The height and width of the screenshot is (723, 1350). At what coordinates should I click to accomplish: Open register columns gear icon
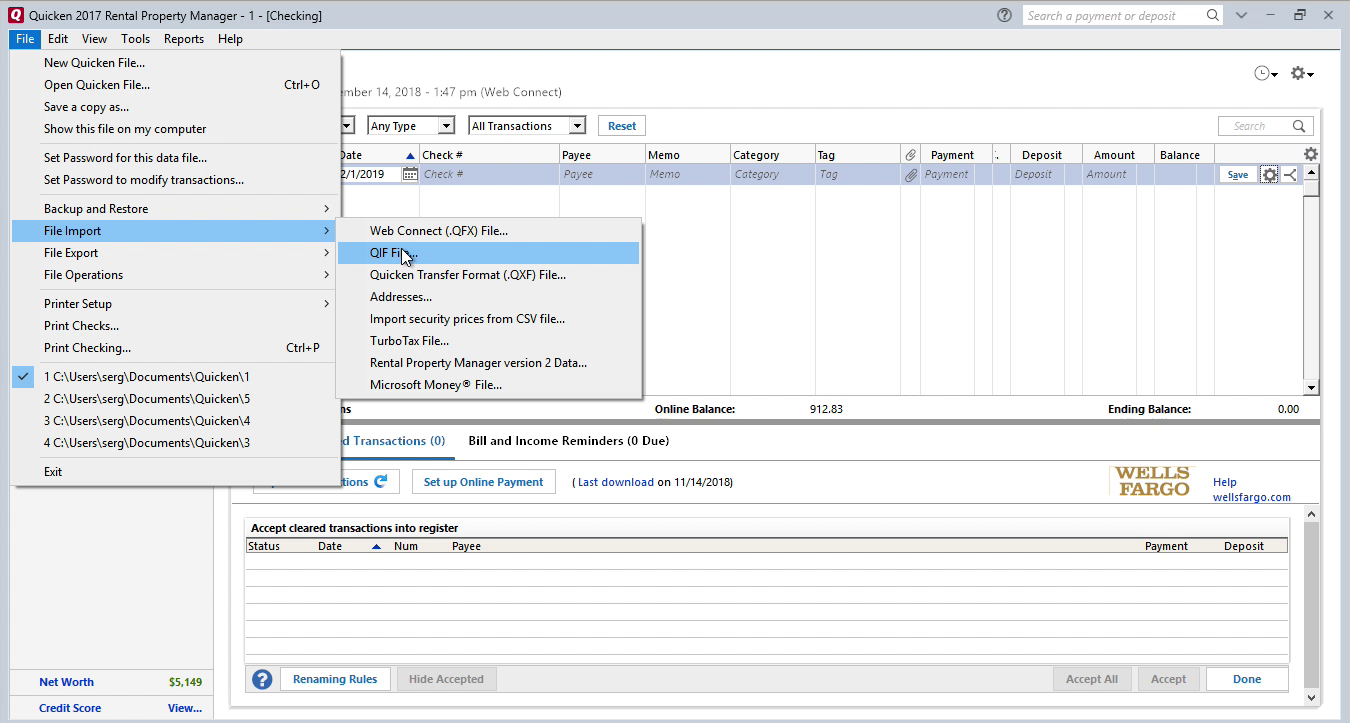pyautogui.click(x=1311, y=154)
